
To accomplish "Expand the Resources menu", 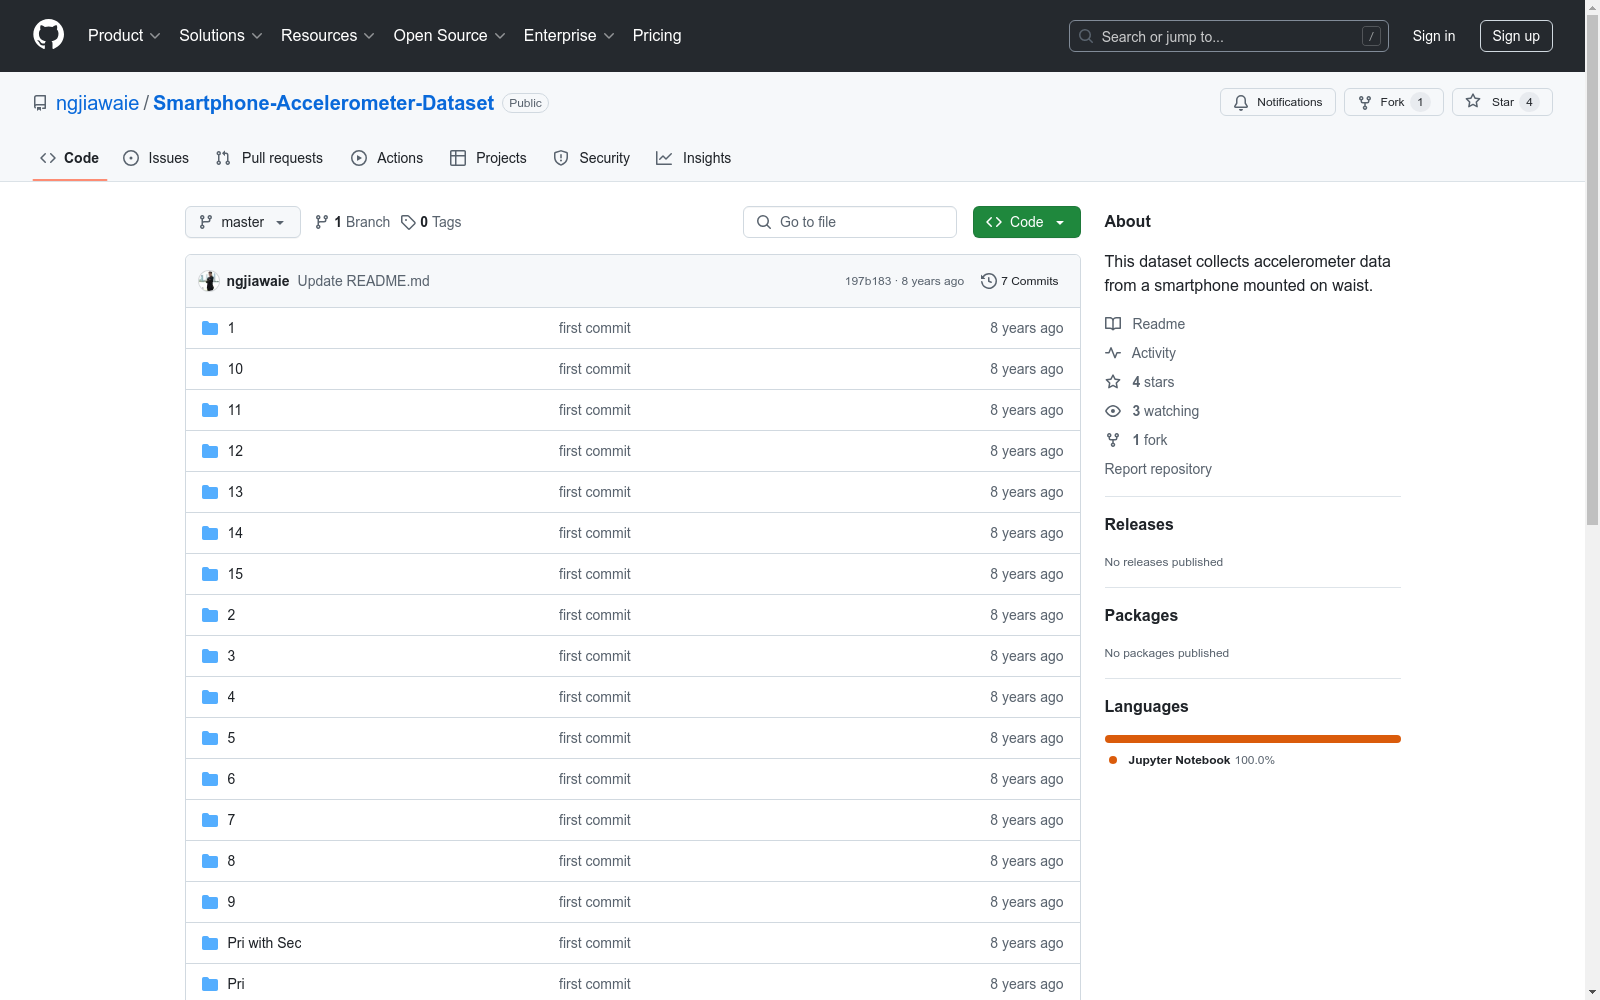I will [328, 36].
